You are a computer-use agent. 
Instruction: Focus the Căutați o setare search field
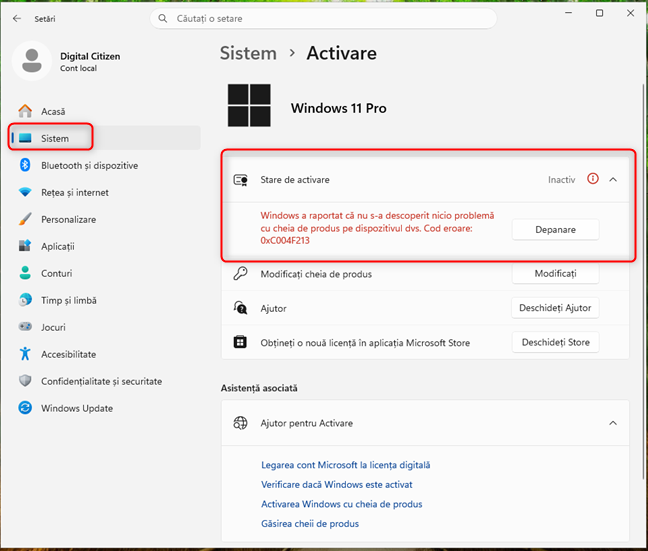323,19
